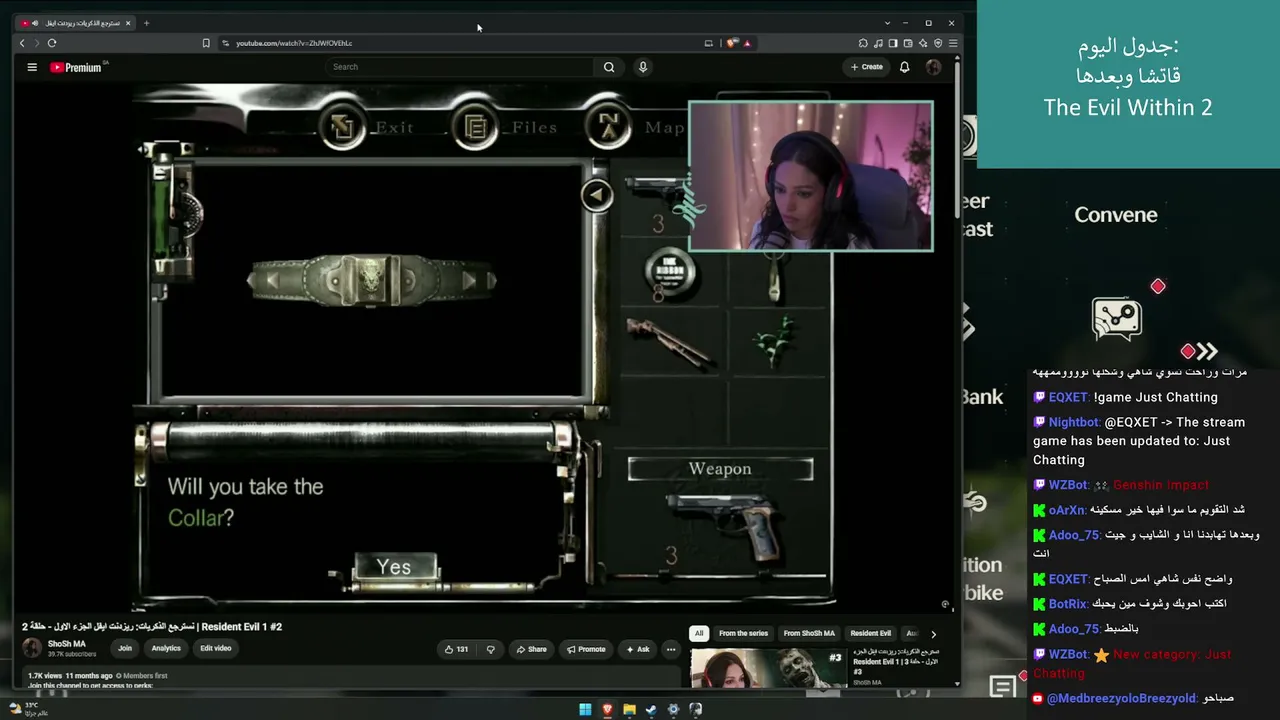This screenshot has height=720, width=1280.
Task: Select the From the series chip
Action: point(743,633)
